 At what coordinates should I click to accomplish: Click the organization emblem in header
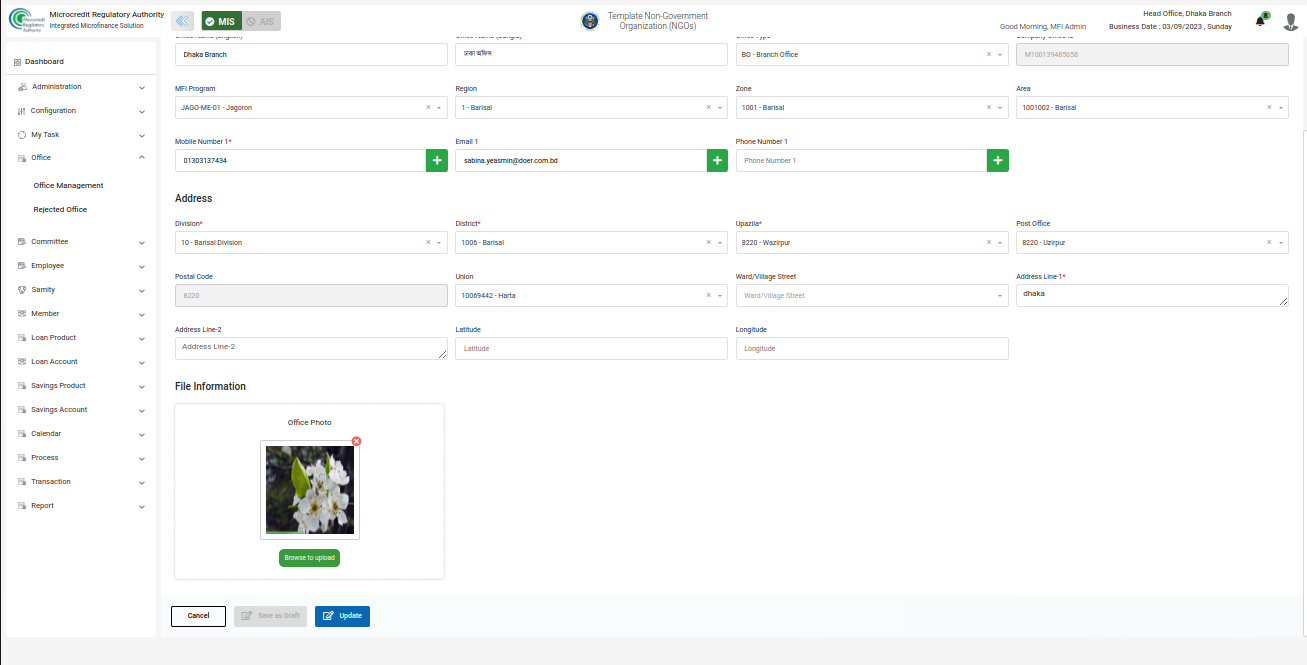pyautogui.click(x=590, y=21)
